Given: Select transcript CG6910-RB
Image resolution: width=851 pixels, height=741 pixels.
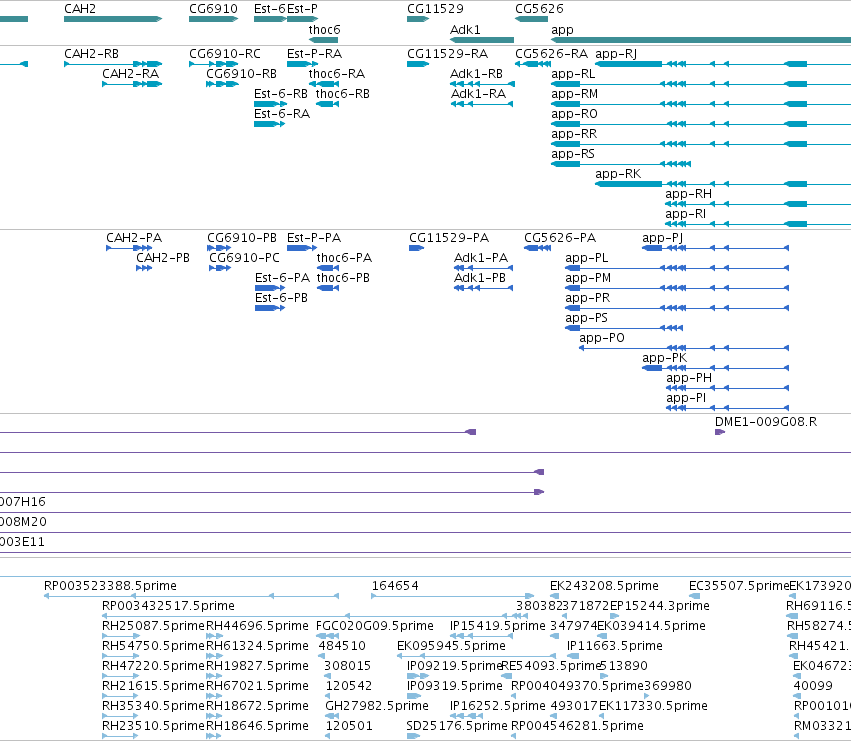Looking at the screenshot, I should pos(222,84).
